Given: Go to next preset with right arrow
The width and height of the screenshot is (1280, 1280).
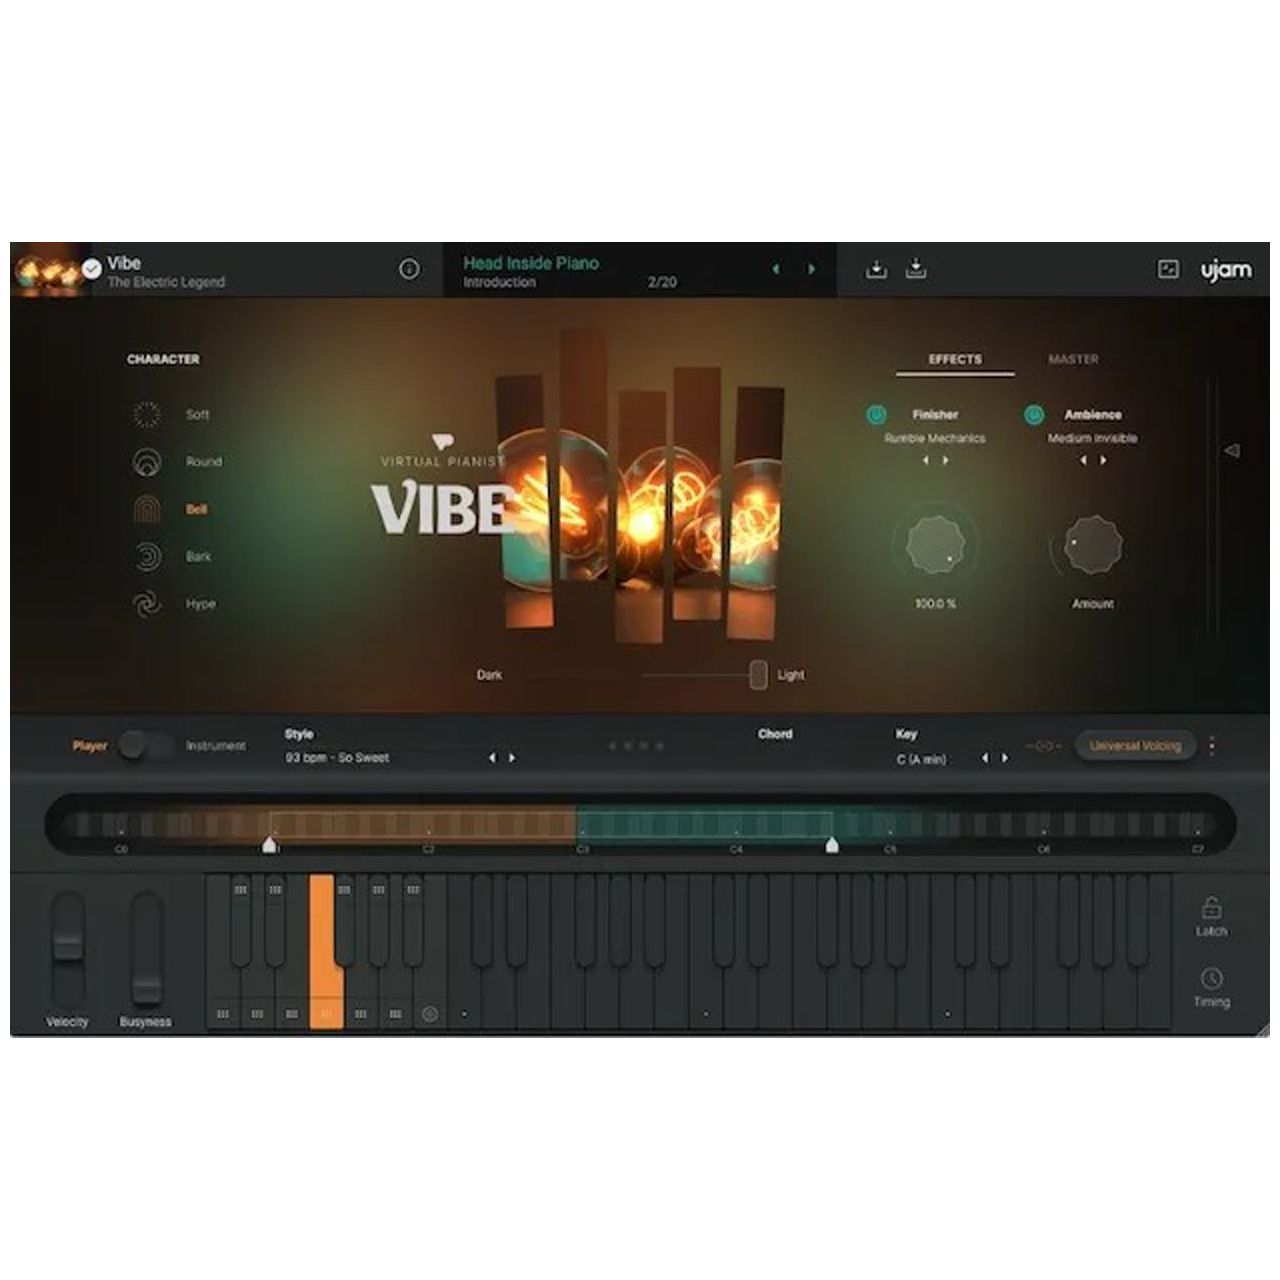Looking at the screenshot, I should [x=811, y=269].
